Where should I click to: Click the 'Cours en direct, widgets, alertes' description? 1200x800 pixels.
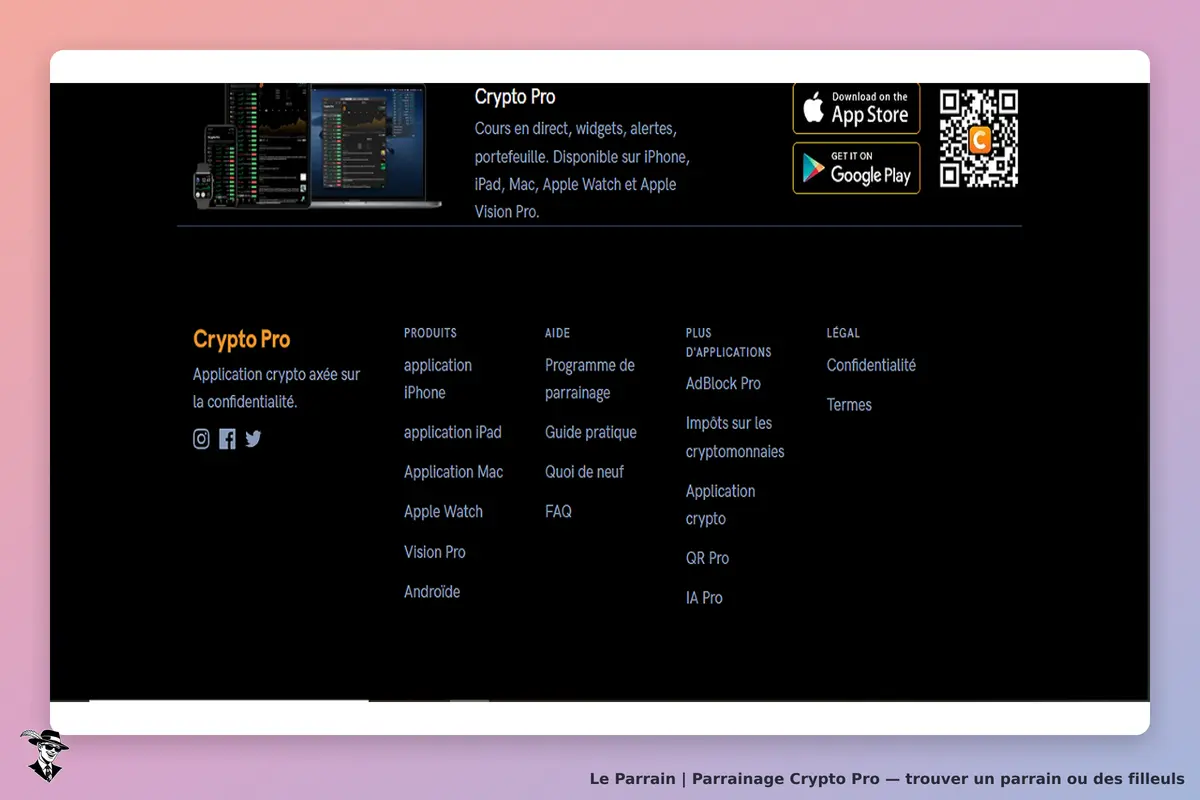click(x=582, y=170)
